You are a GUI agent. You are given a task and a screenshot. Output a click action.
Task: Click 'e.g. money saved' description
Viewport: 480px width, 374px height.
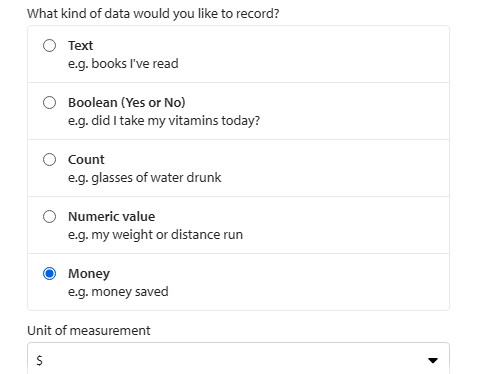pyautogui.click(x=118, y=292)
